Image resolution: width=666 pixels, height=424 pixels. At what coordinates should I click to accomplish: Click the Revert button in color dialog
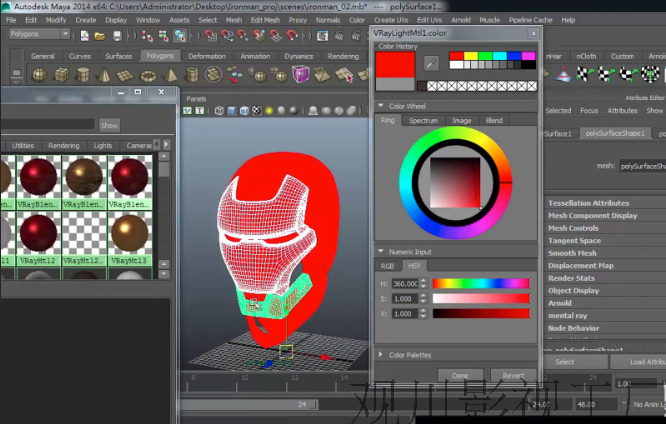click(x=513, y=376)
